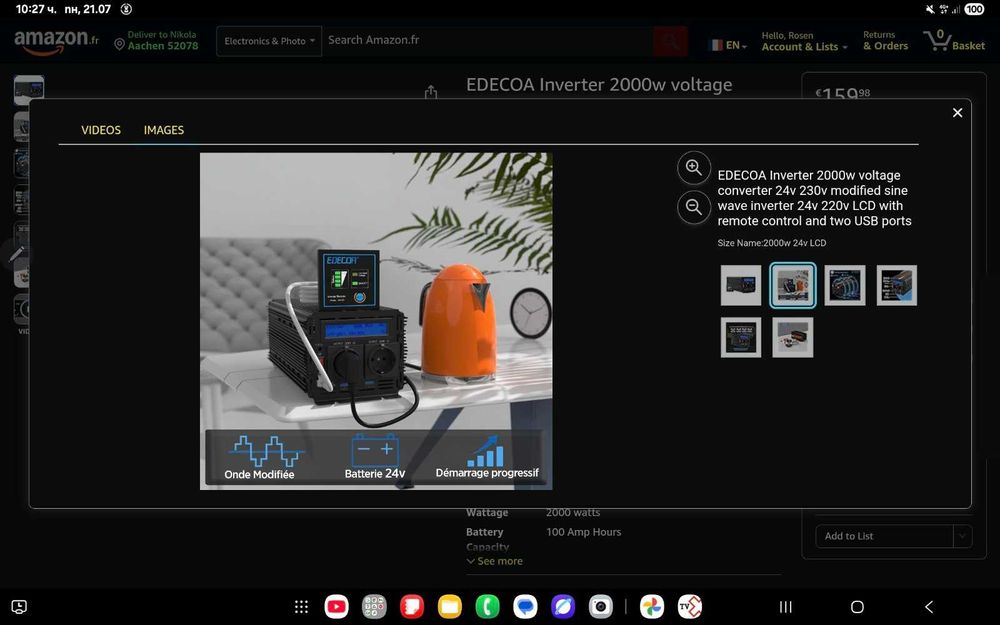
Task: Click the share icon beside the product title
Action: tap(431, 92)
